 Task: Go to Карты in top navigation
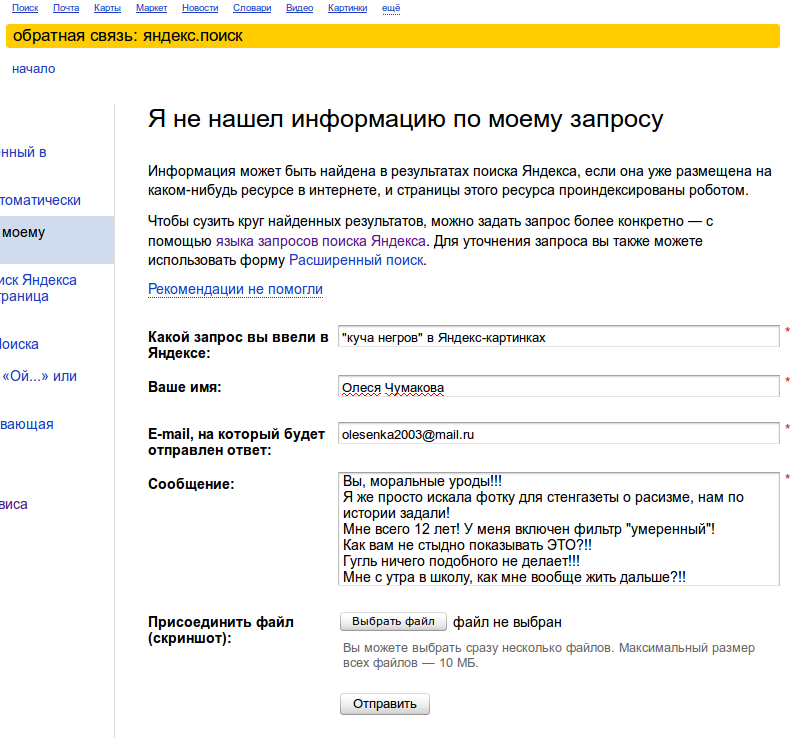[x=108, y=8]
